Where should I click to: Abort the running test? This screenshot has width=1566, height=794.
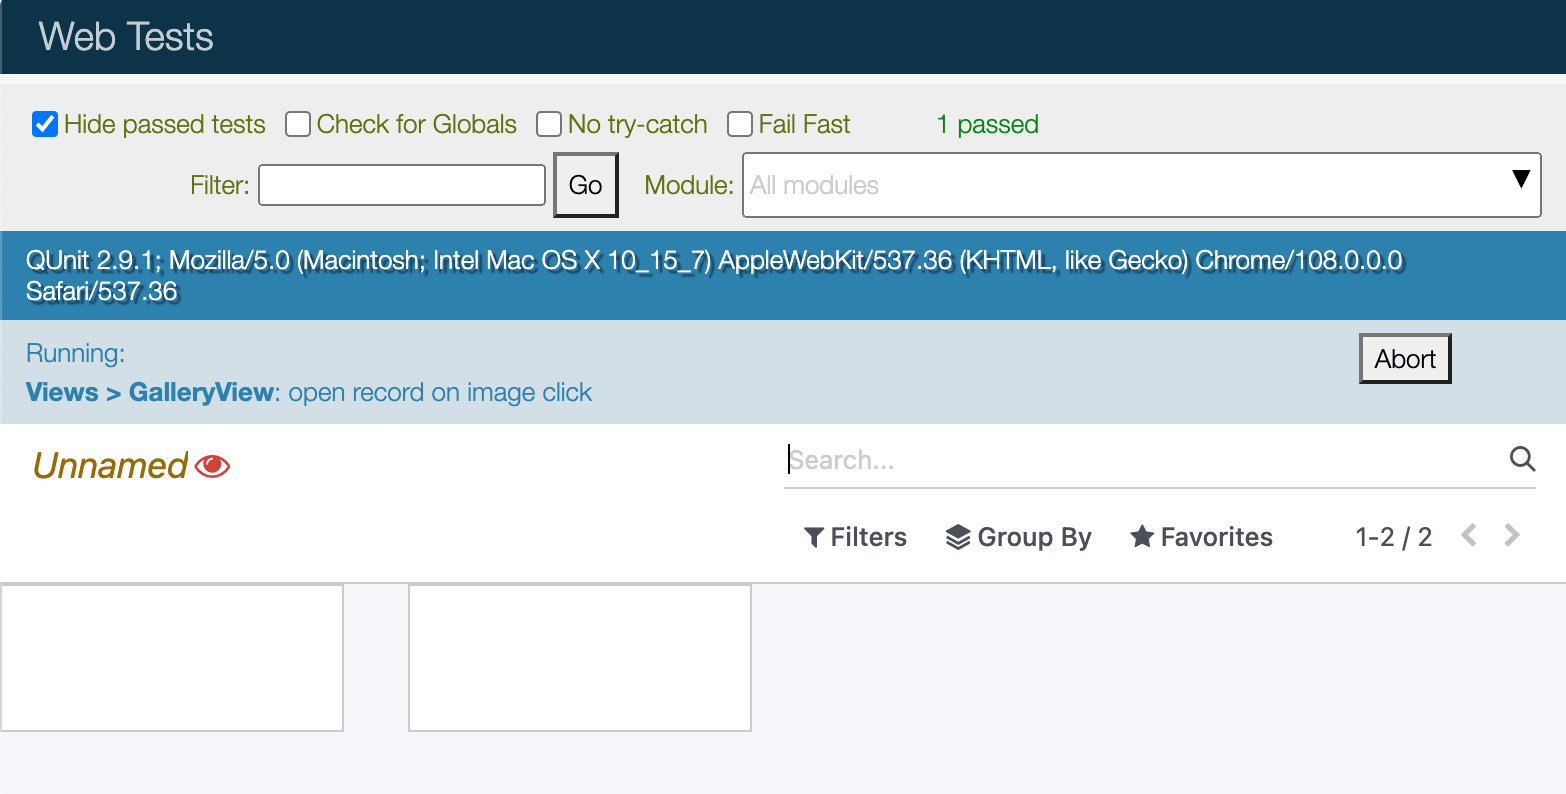tap(1404, 359)
